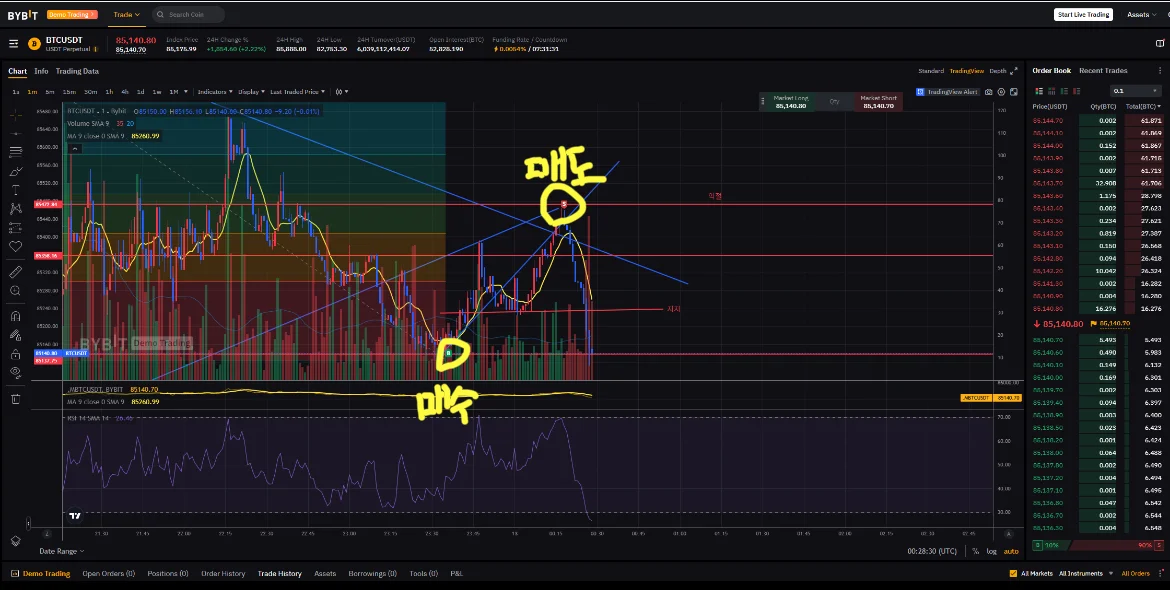This screenshot has height=590, width=1170.
Task: Click the Bybit logo
Action: [x=22, y=14]
